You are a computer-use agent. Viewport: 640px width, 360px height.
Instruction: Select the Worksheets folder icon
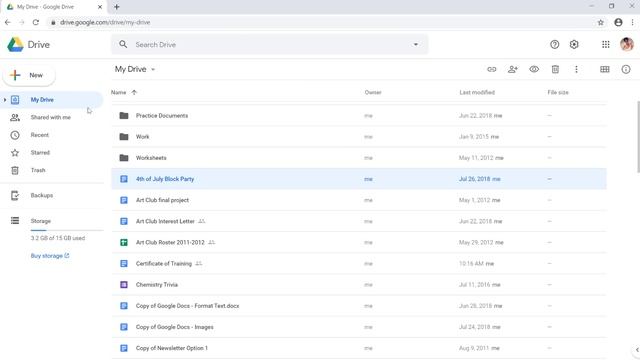coord(124,158)
